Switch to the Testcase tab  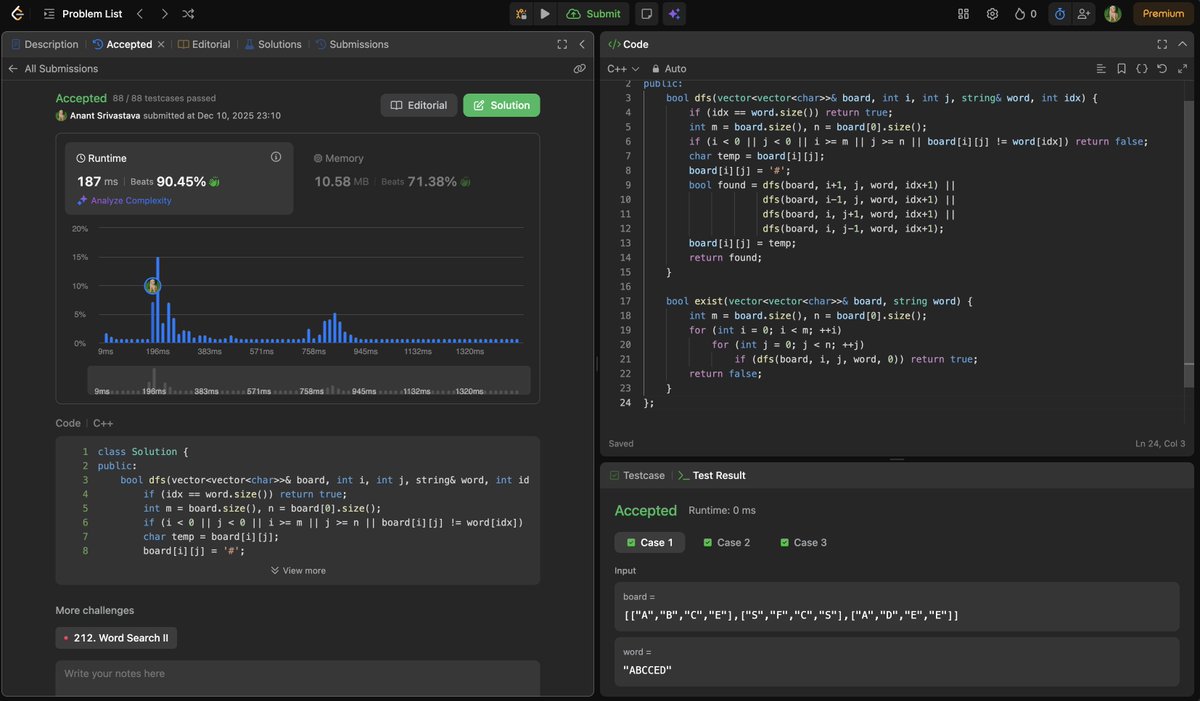click(x=636, y=476)
